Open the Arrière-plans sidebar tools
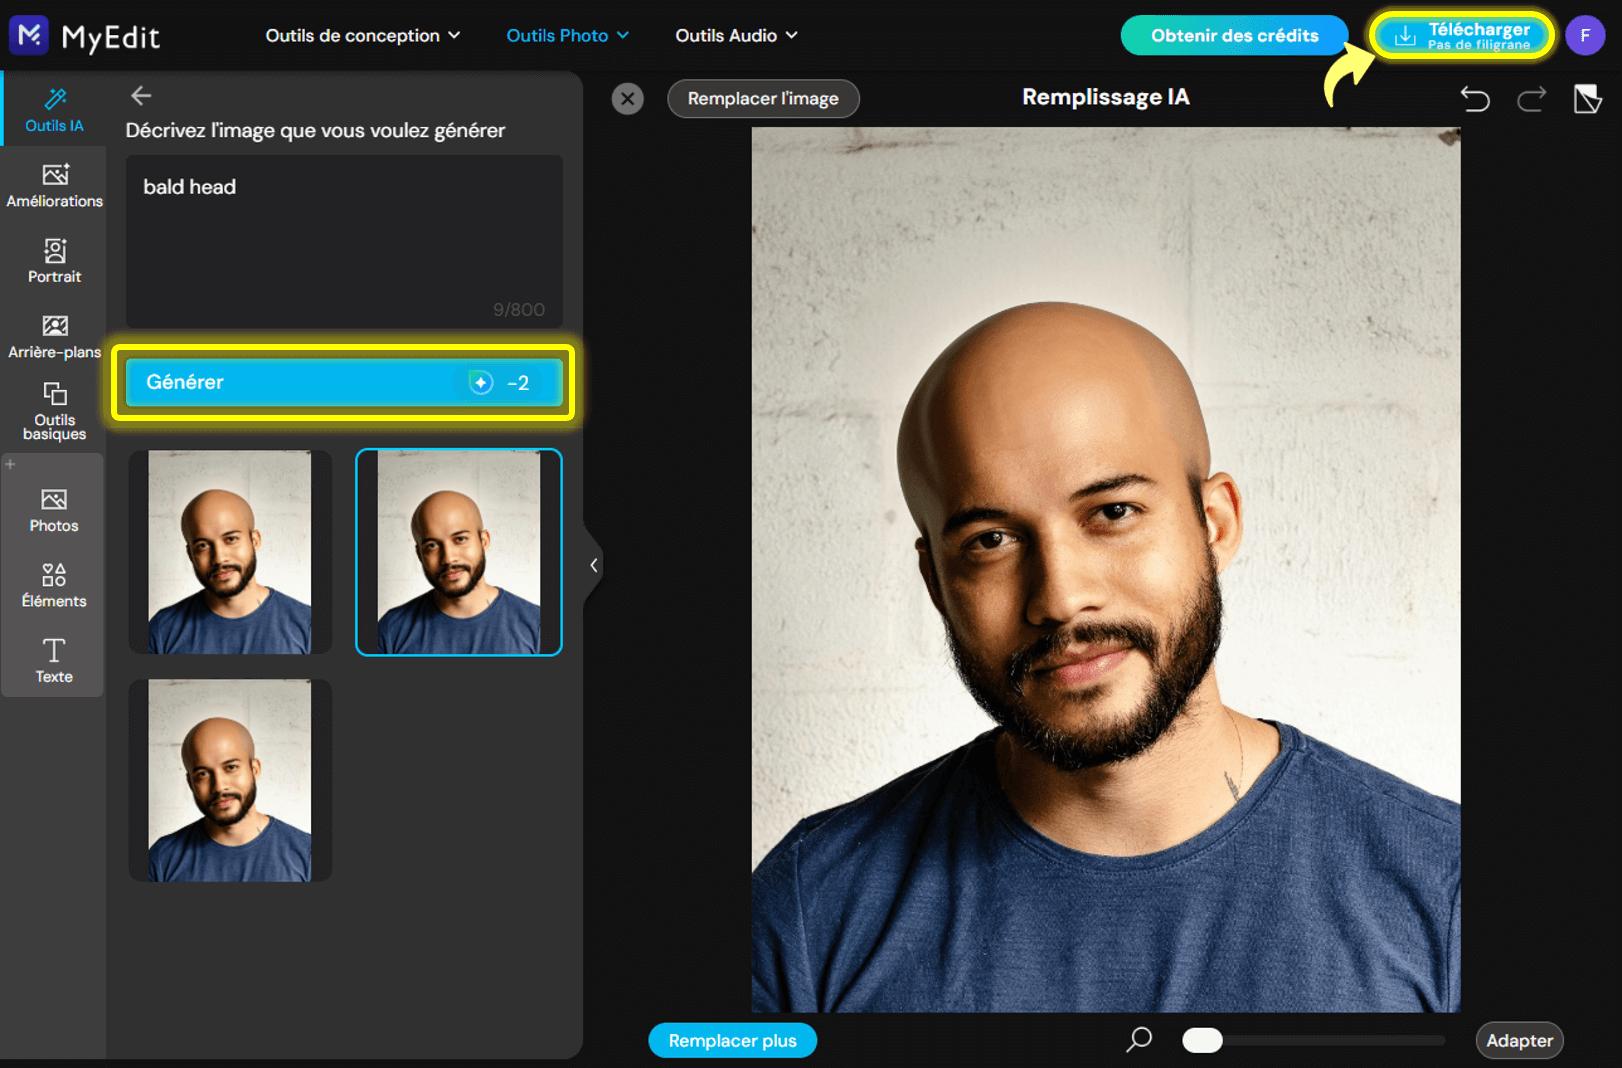Image resolution: width=1622 pixels, height=1068 pixels. coord(54,337)
